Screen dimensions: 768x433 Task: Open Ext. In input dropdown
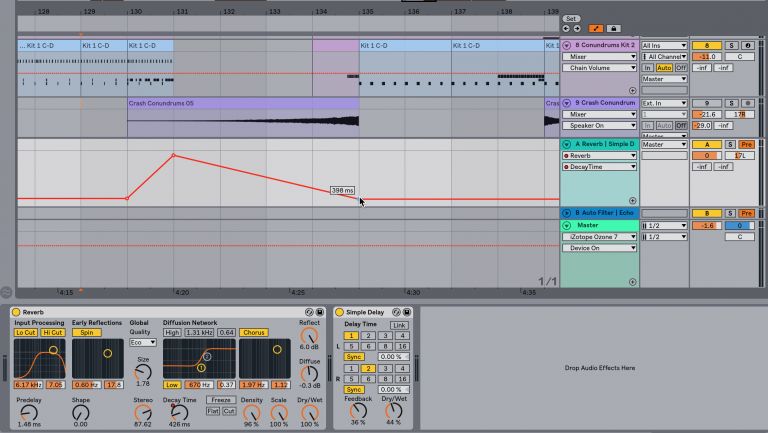tap(664, 103)
